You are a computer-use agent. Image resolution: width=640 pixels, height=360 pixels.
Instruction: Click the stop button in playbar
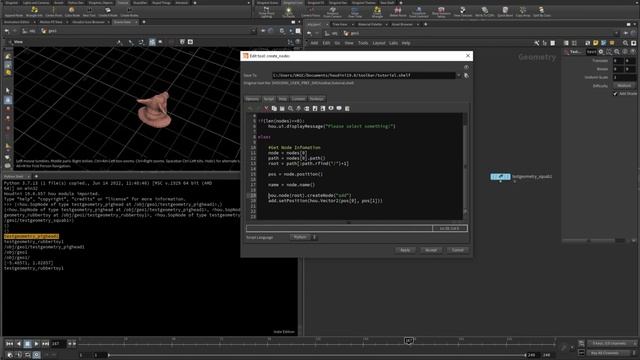[27, 344]
